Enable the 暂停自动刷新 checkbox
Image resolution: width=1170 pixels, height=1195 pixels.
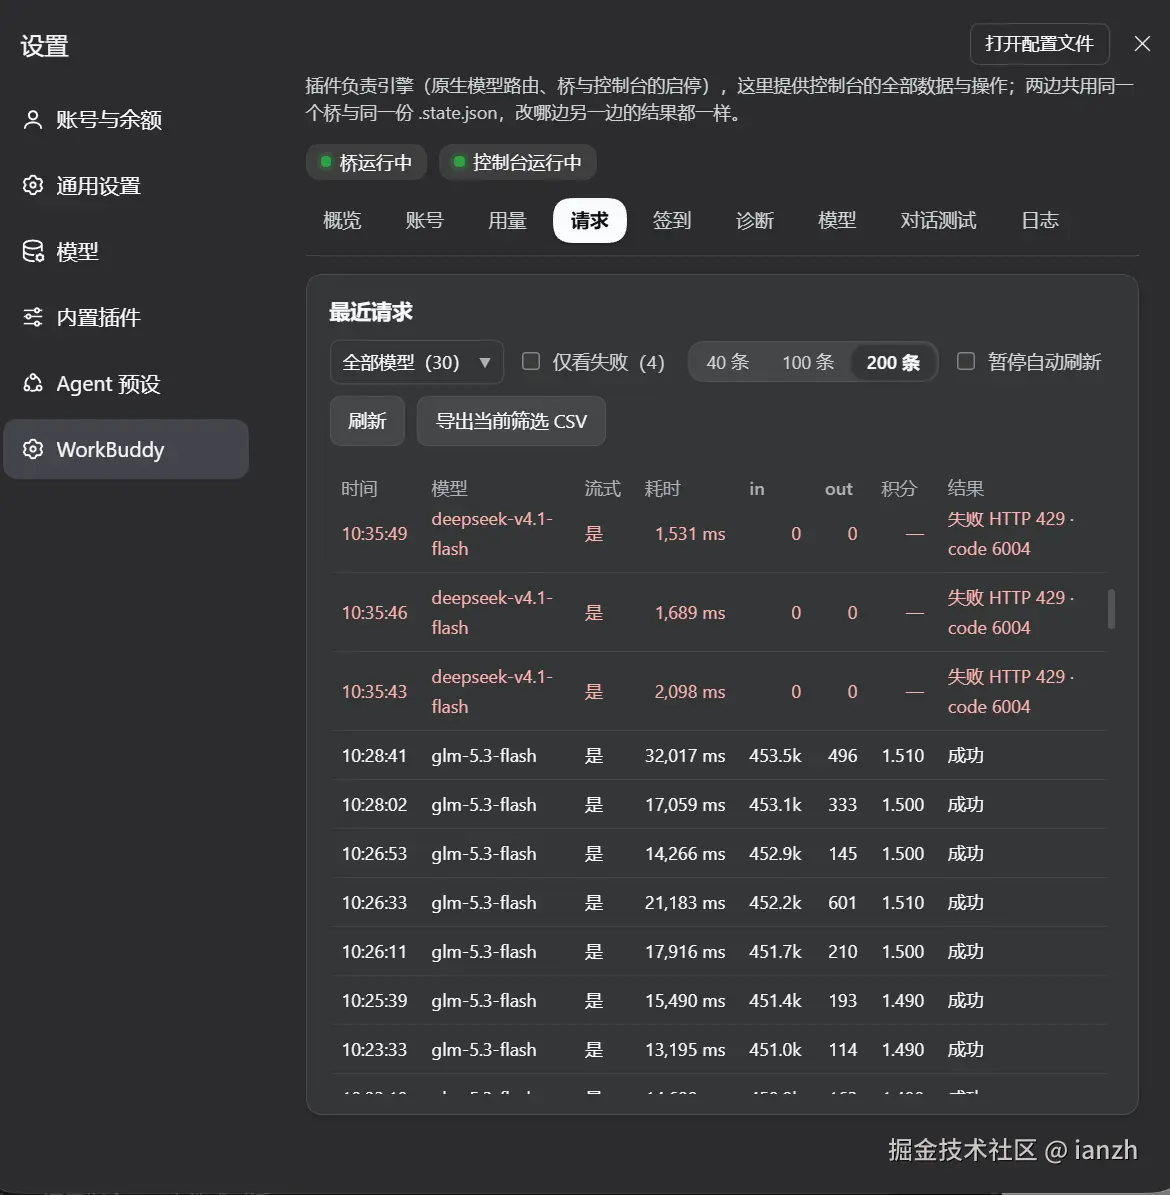pos(966,361)
